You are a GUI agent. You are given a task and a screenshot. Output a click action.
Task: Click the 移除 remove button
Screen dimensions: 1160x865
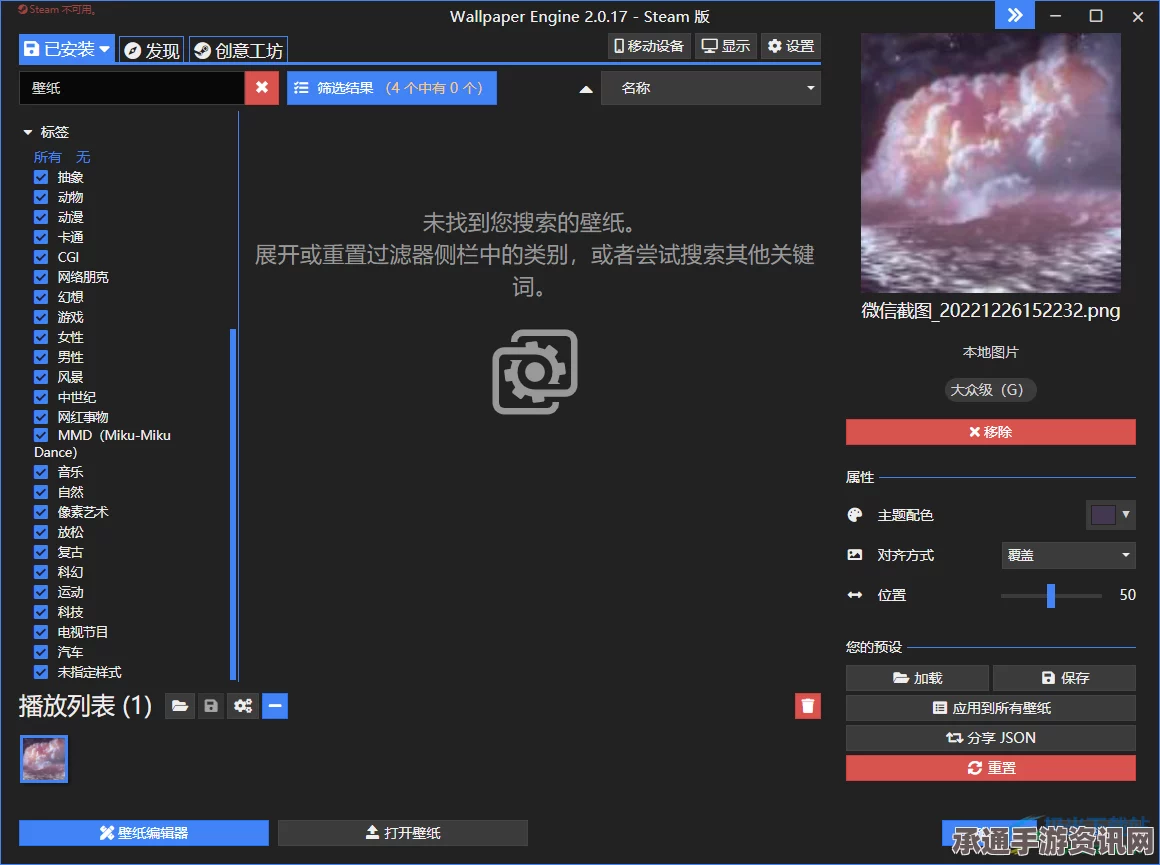coord(991,432)
